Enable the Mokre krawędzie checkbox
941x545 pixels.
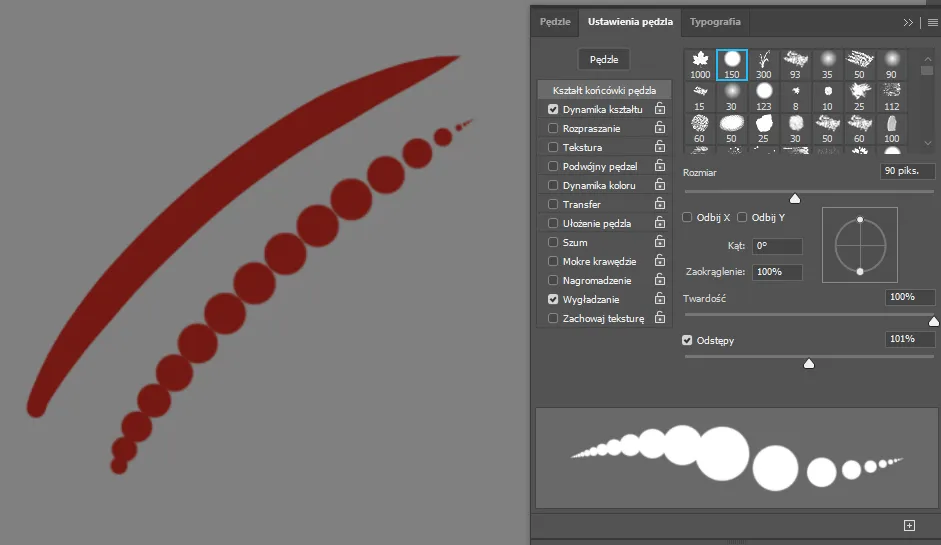[x=553, y=261]
